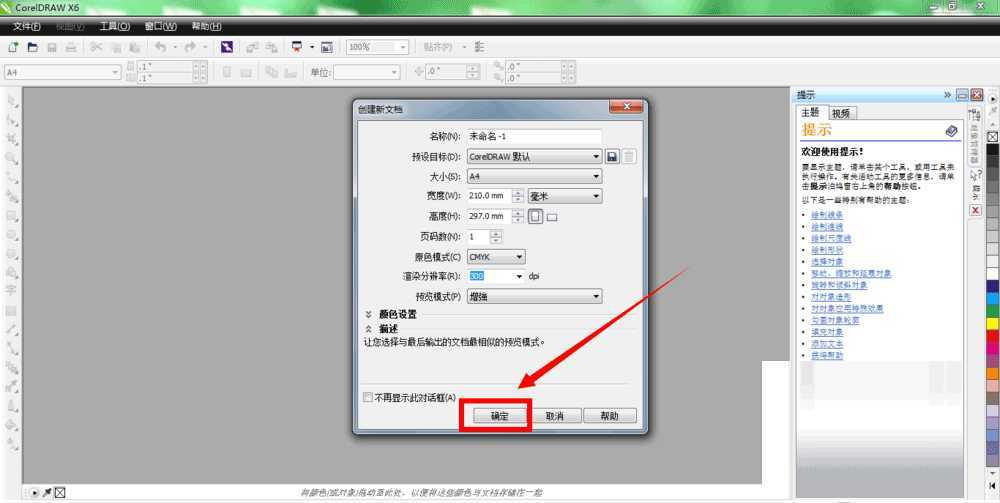Click red X icon on docker side strip
This screenshot has height=503, width=1000.
[x=975, y=210]
